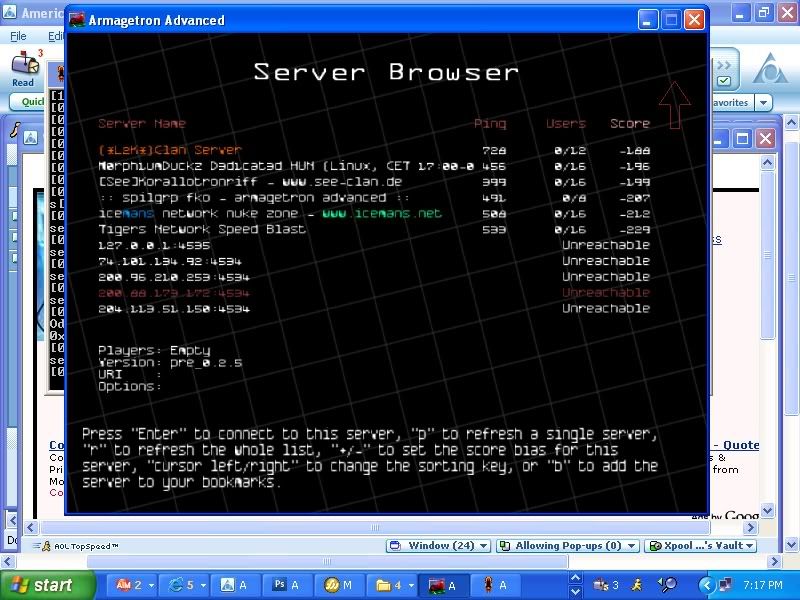The width and height of the screenshot is (800, 600).
Task: Click the AOL window title bar icon
Action: coord(9,11)
